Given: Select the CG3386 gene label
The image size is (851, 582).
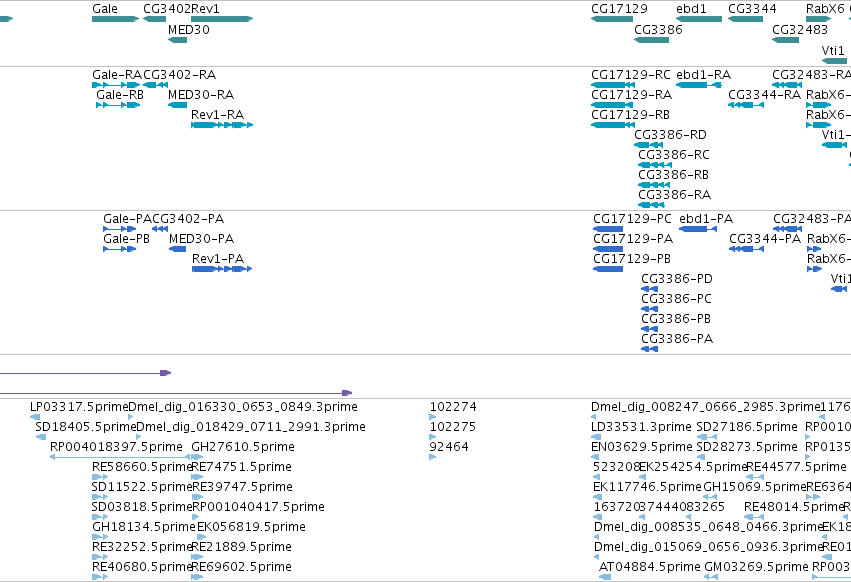Looking at the screenshot, I should click(x=658, y=29).
